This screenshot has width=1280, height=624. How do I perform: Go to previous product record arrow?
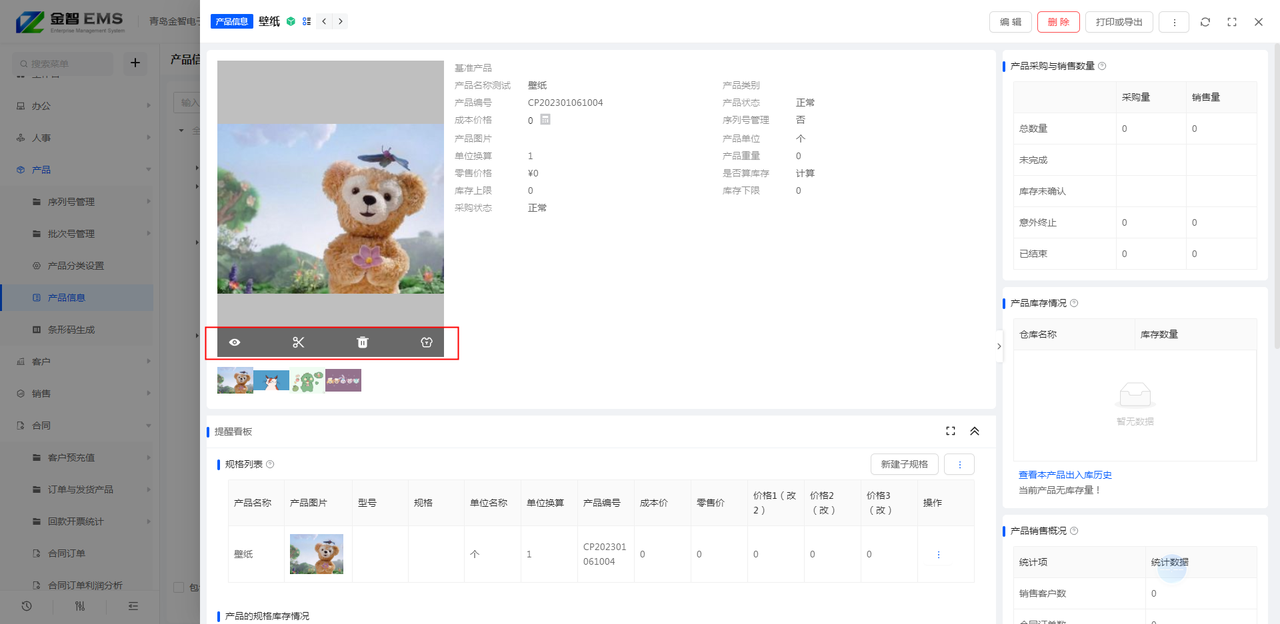coord(324,21)
